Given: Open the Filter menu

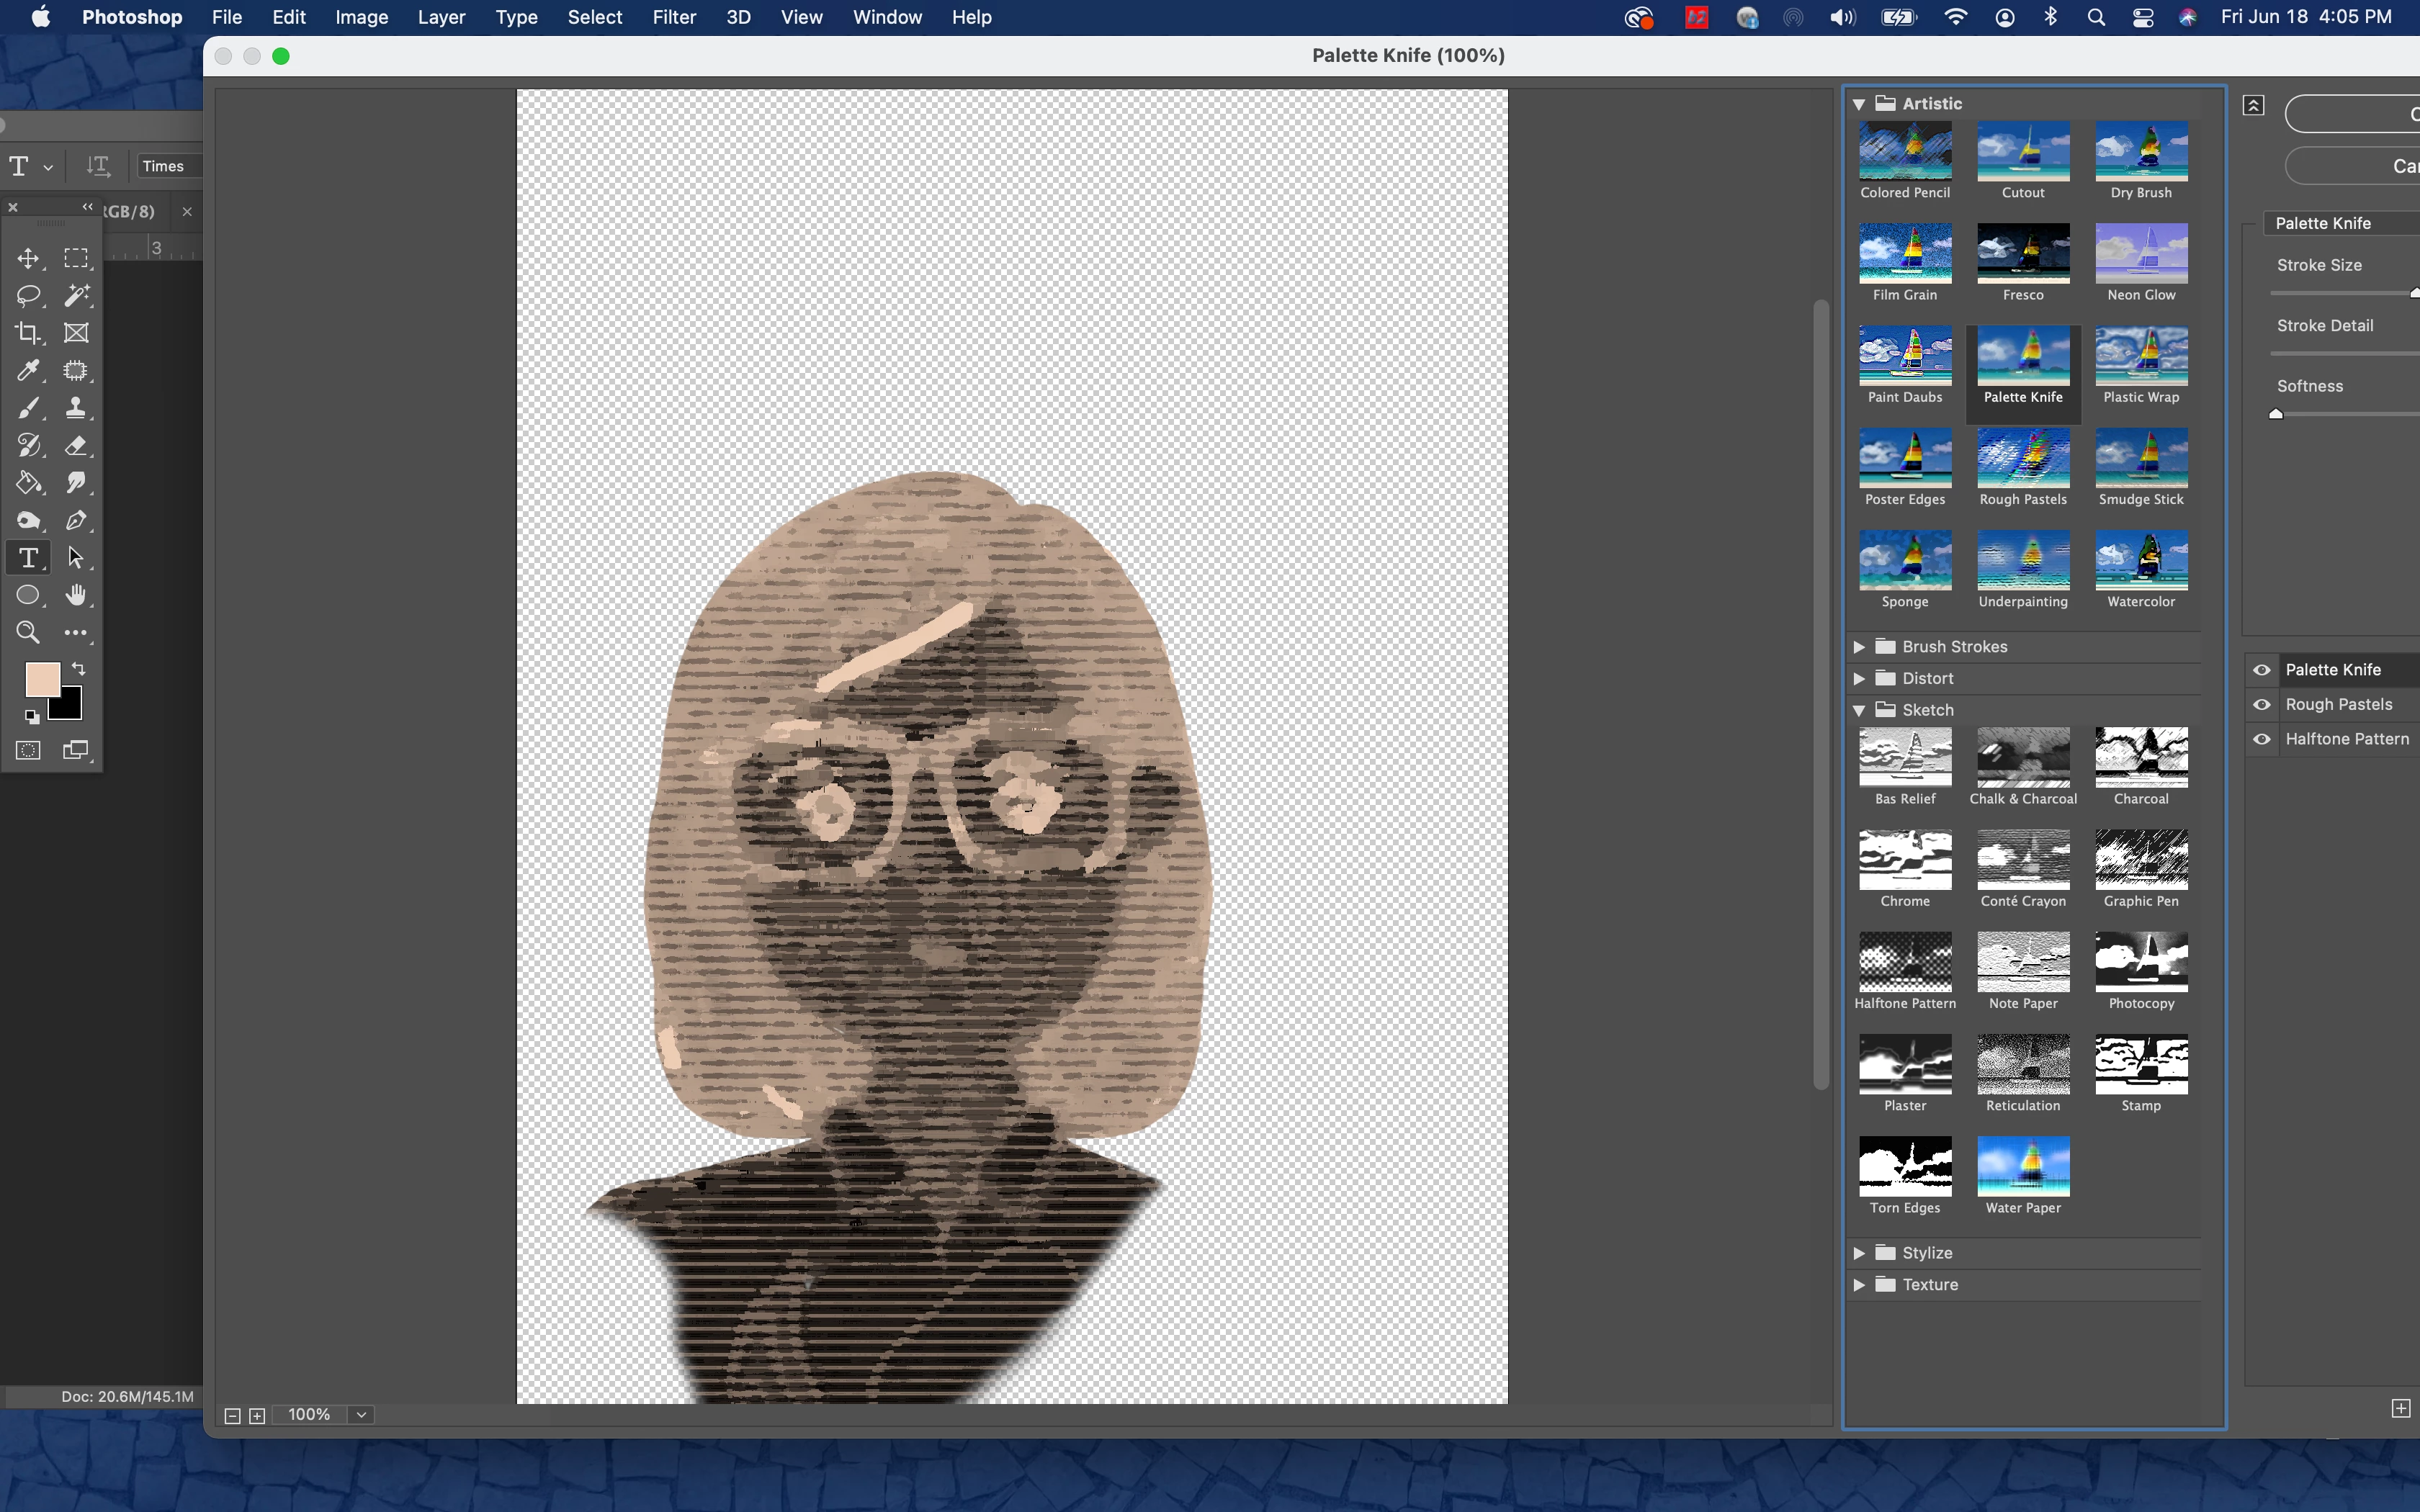Looking at the screenshot, I should (x=674, y=17).
